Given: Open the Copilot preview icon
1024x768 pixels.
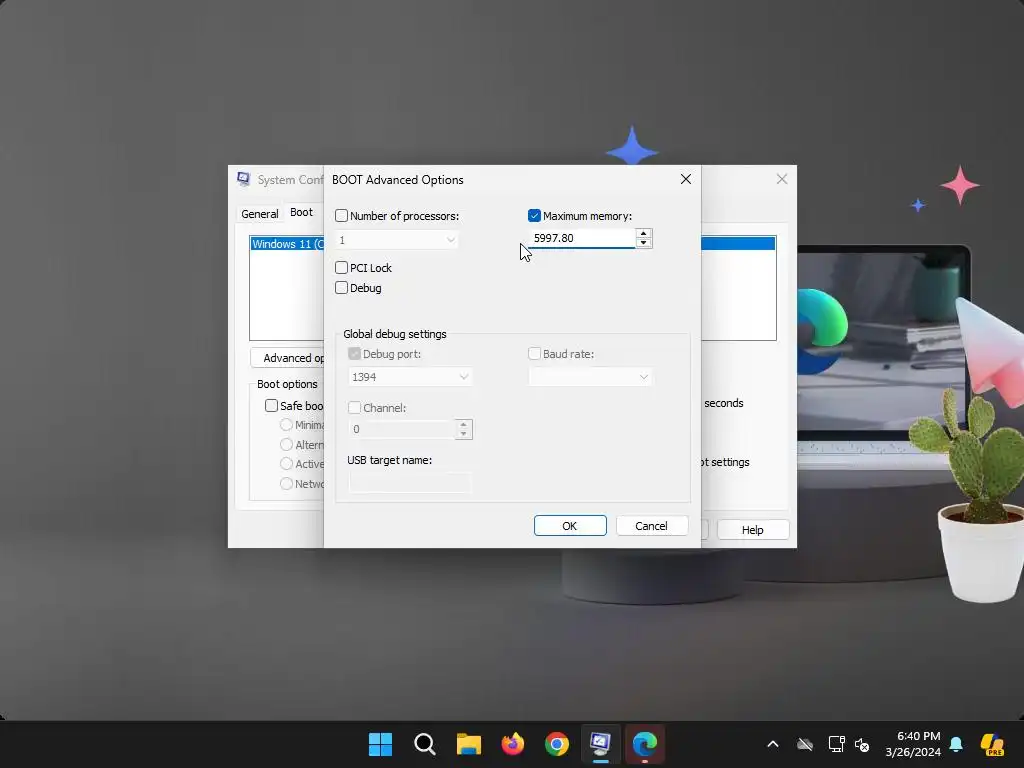Looking at the screenshot, I should 992,744.
